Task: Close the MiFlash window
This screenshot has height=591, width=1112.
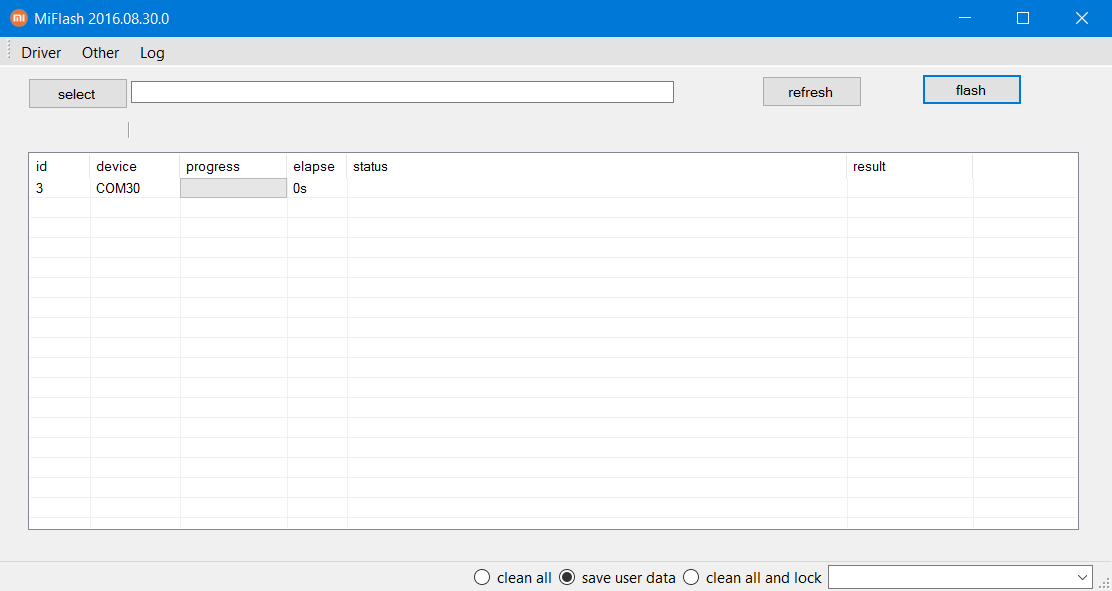Action: click(x=1082, y=18)
